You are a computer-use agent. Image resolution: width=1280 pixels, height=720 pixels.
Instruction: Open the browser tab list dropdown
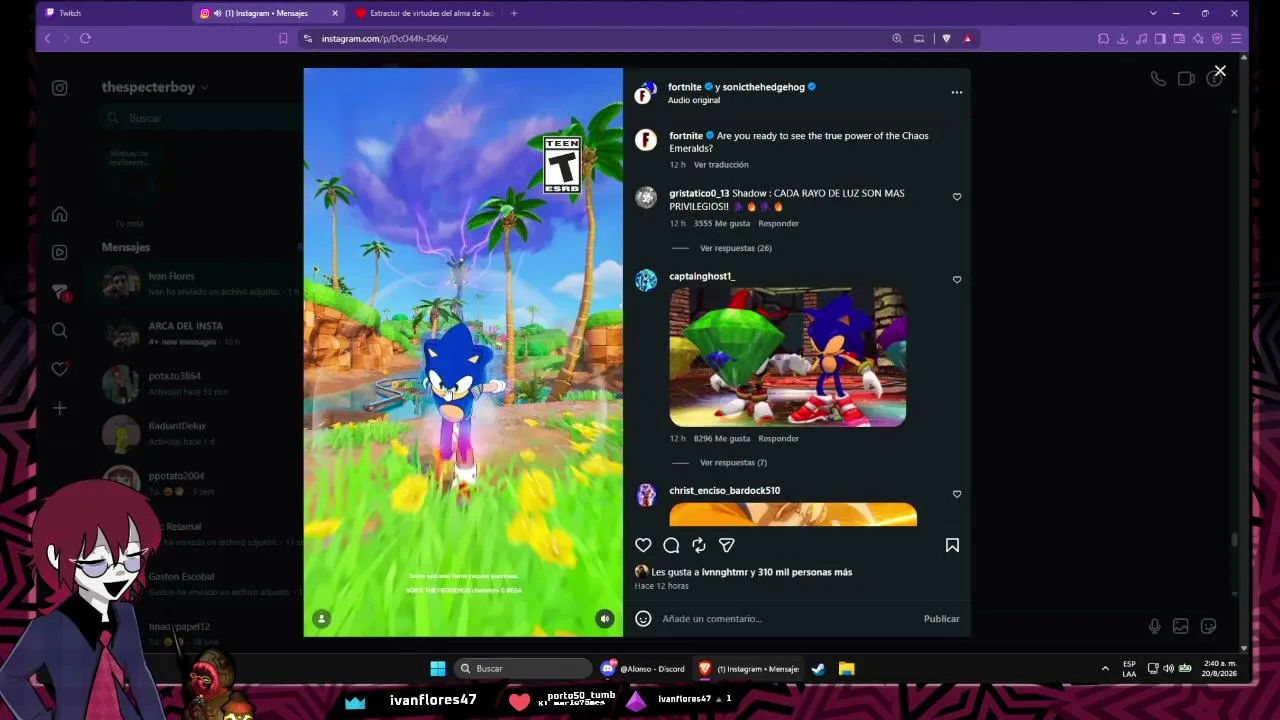point(1153,13)
